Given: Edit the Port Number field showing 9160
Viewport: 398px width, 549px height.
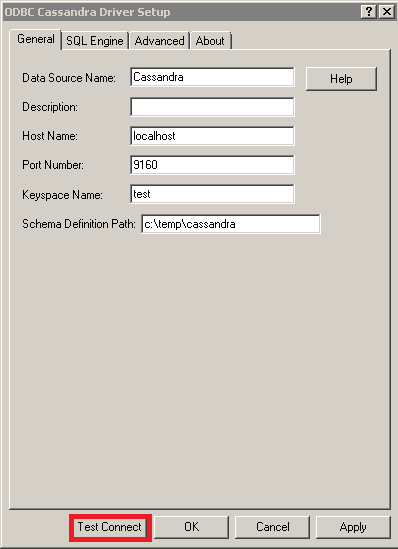Looking at the screenshot, I should [x=212, y=165].
